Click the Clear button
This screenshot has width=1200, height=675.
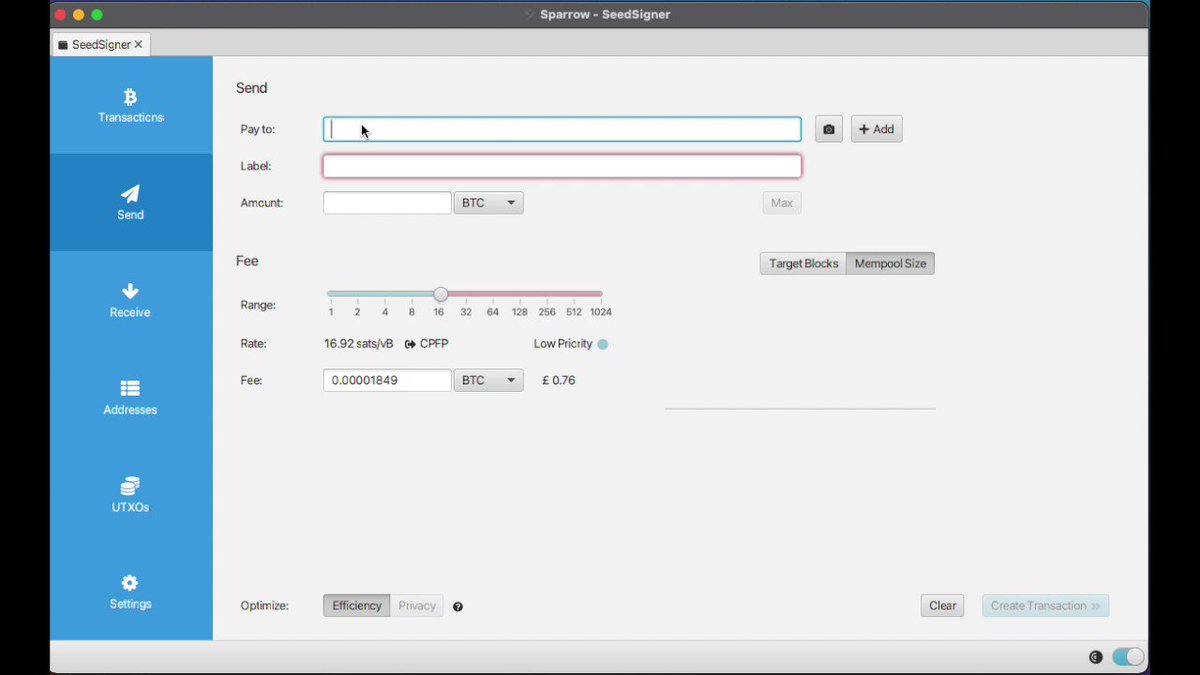(x=943, y=606)
